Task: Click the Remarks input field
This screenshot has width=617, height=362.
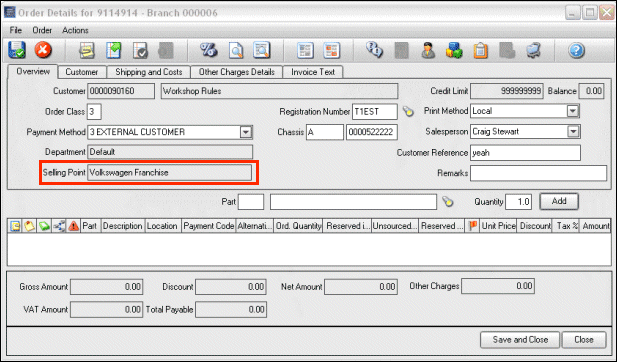Action: pyautogui.click(x=538, y=173)
